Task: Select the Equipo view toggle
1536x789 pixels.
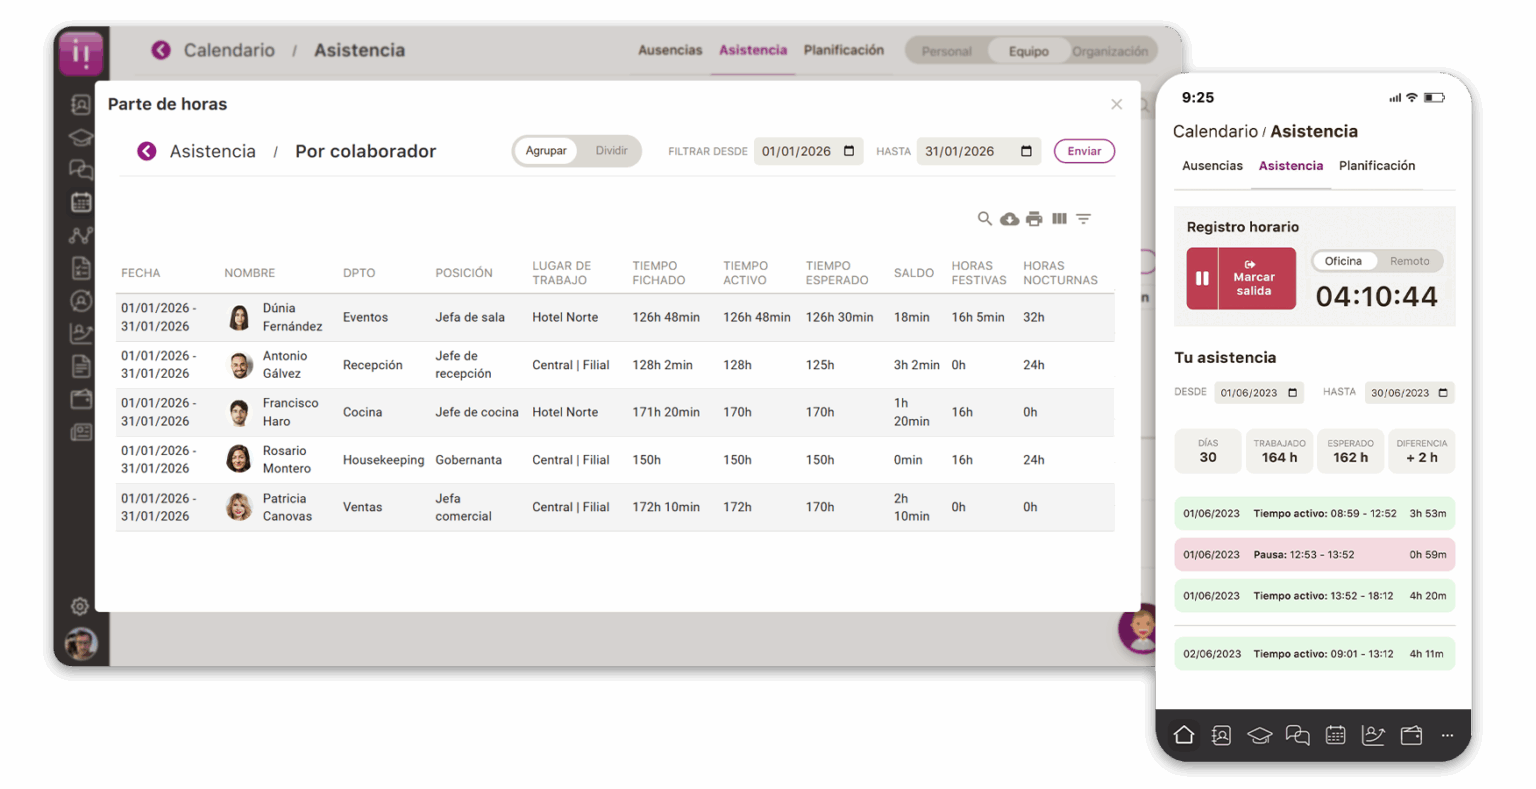Action: [1028, 51]
